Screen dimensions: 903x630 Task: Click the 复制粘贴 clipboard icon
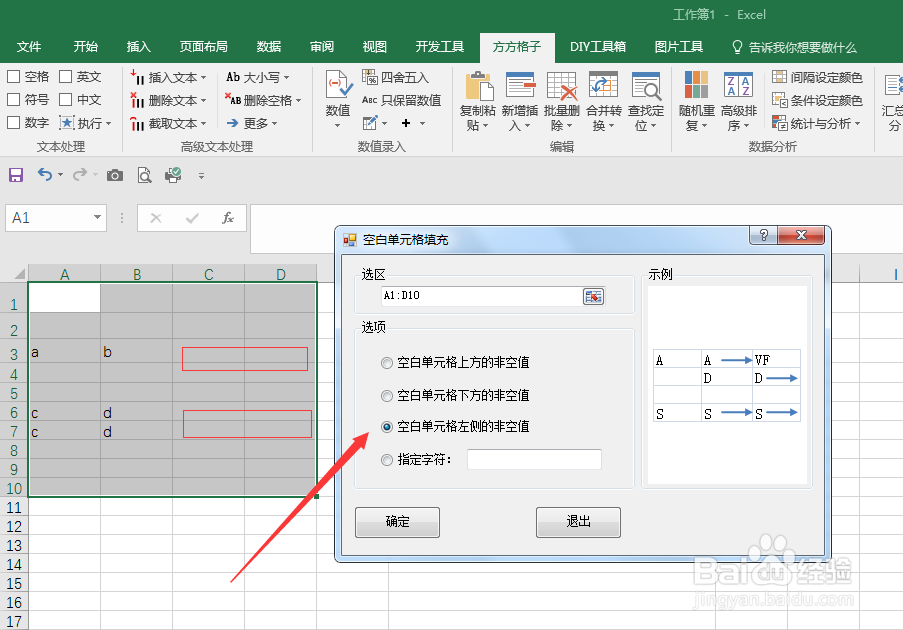point(479,86)
